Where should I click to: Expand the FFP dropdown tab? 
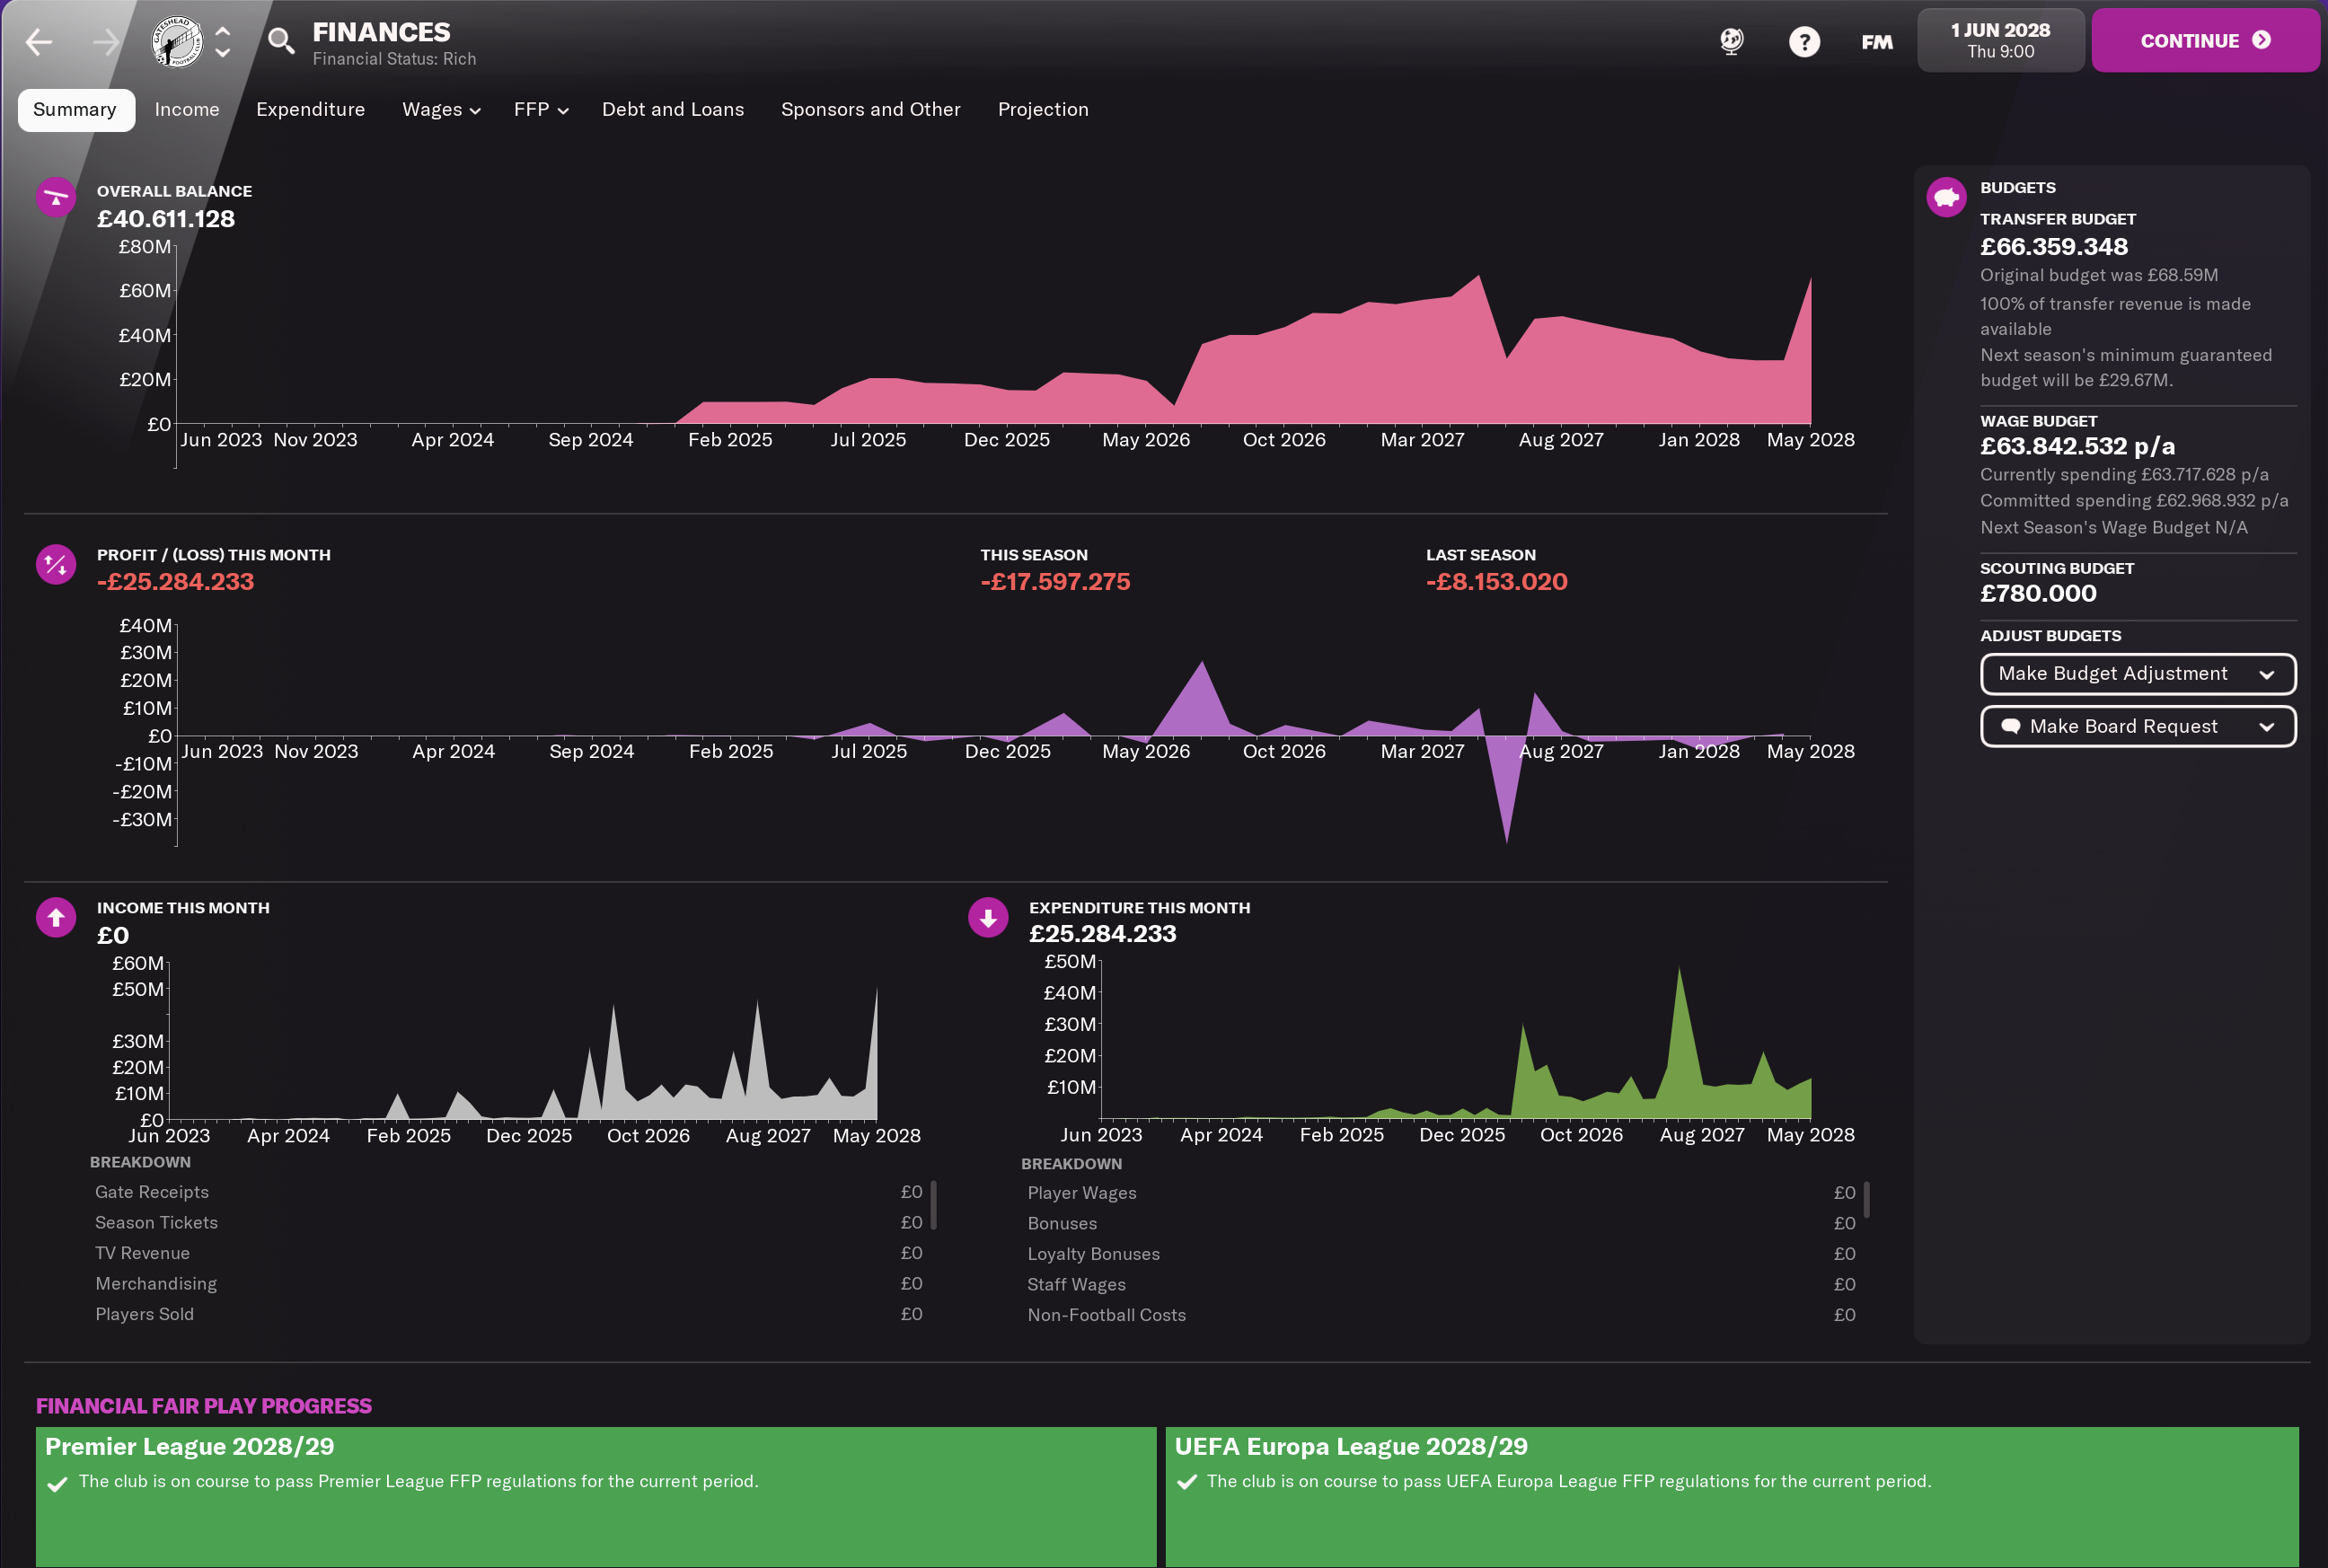tap(541, 109)
